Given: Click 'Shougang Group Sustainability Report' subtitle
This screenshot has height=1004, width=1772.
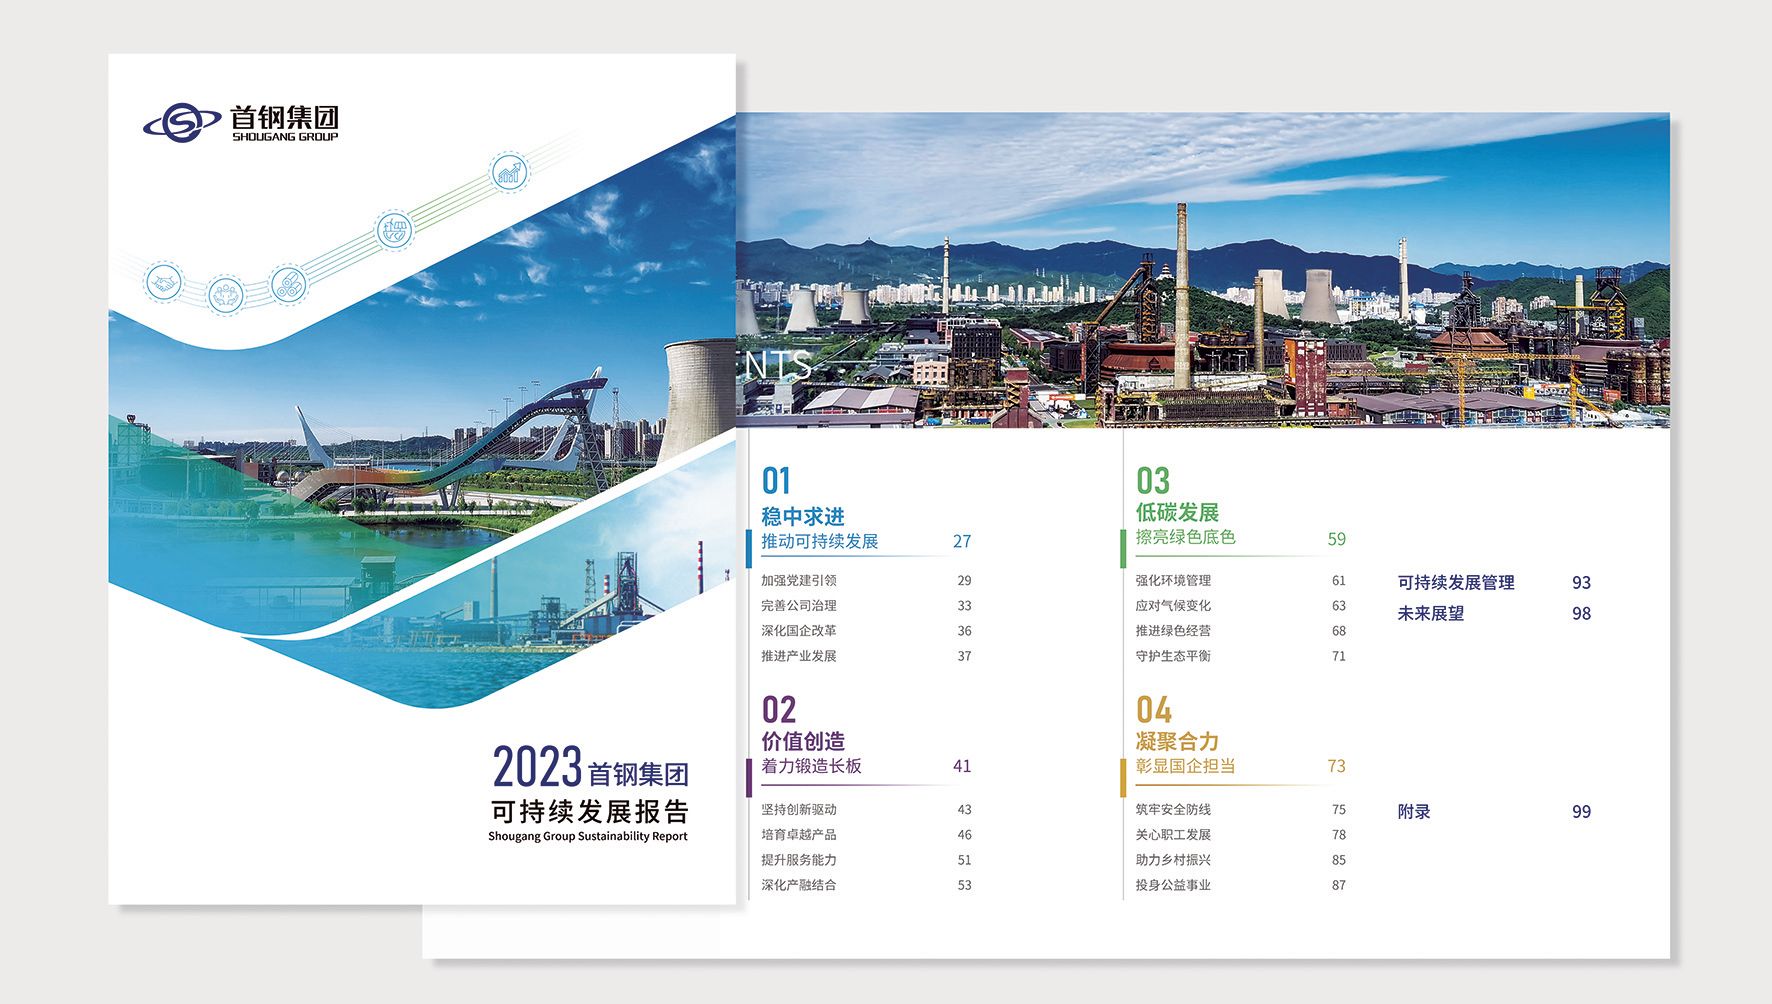Looking at the screenshot, I should tap(588, 836).
